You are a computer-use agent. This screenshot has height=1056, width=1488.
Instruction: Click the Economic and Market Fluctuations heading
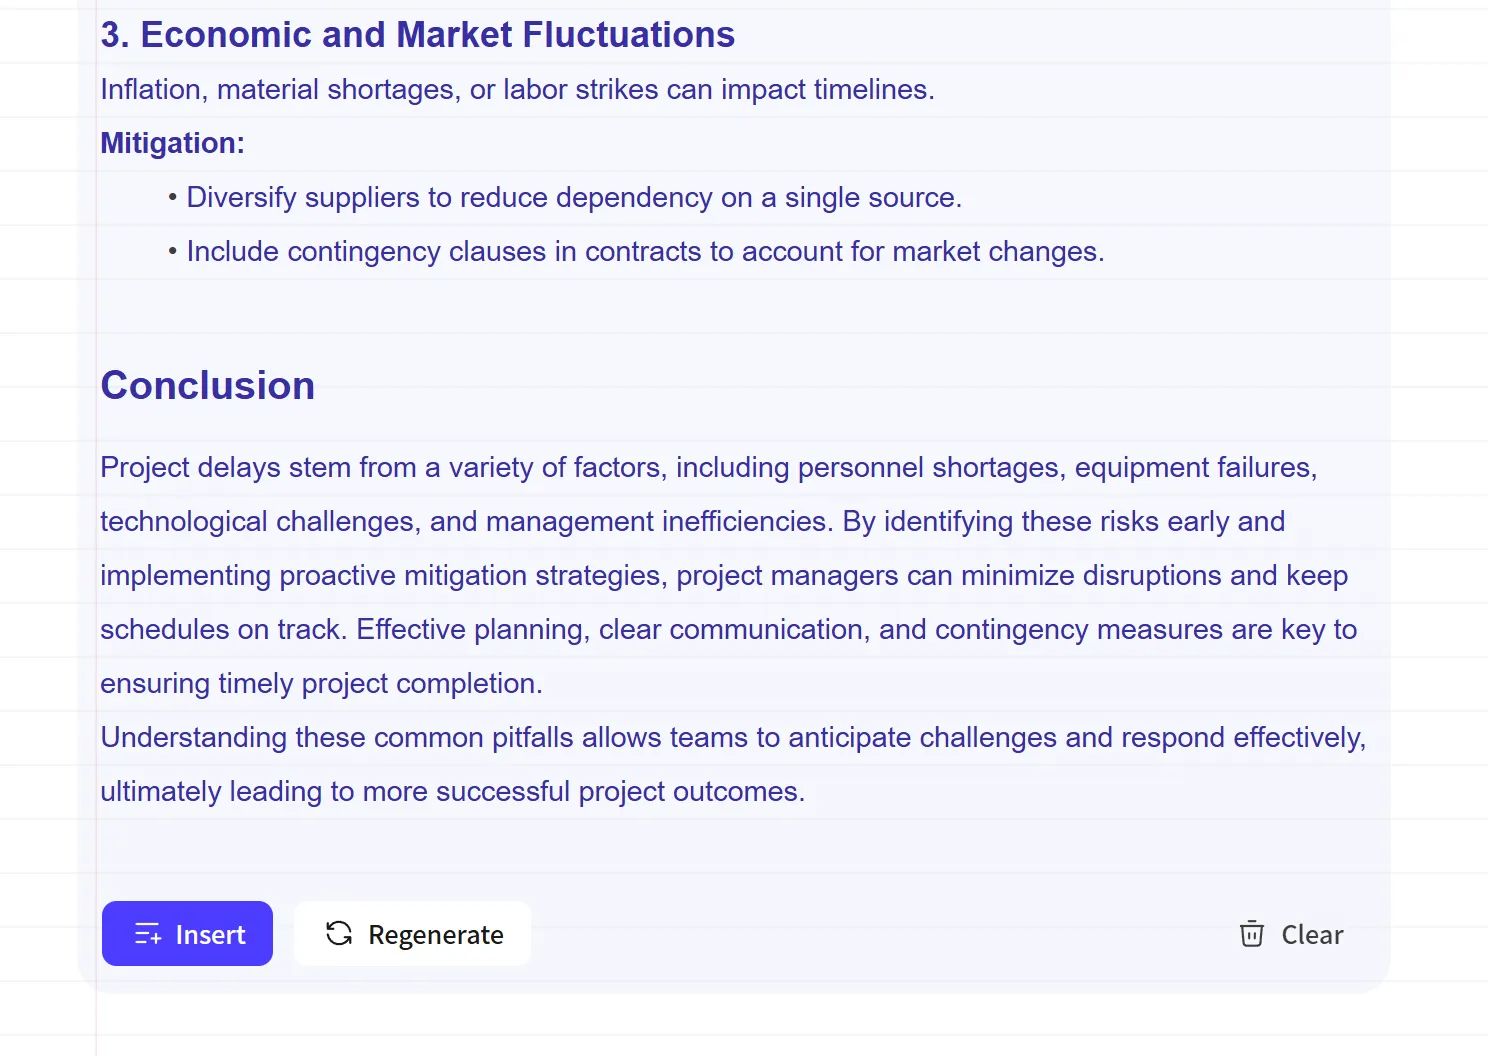point(418,35)
